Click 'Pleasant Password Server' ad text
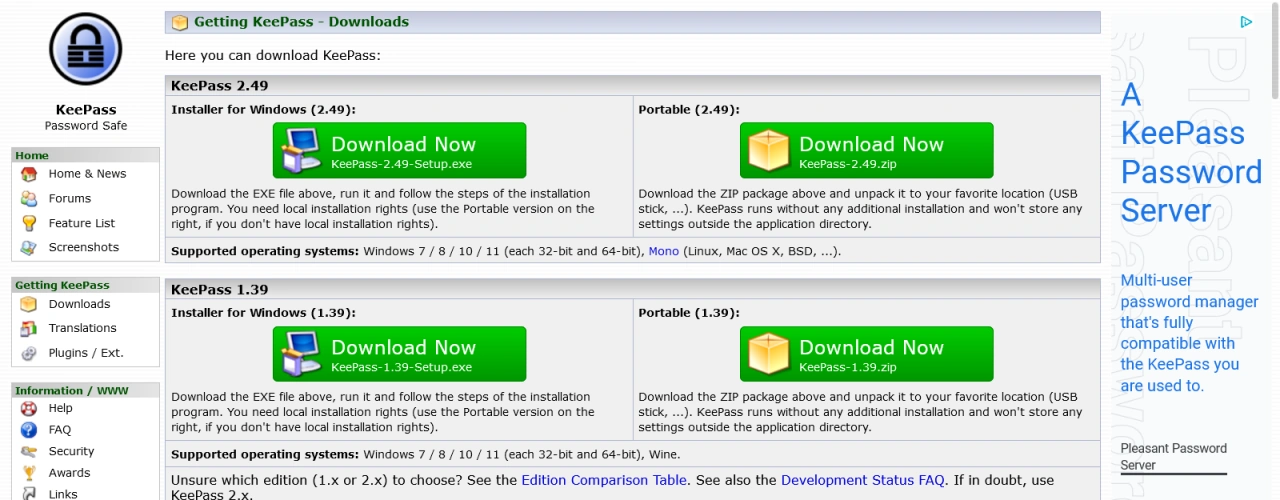The width and height of the screenshot is (1280, 500). click(x=1173, y=457)
